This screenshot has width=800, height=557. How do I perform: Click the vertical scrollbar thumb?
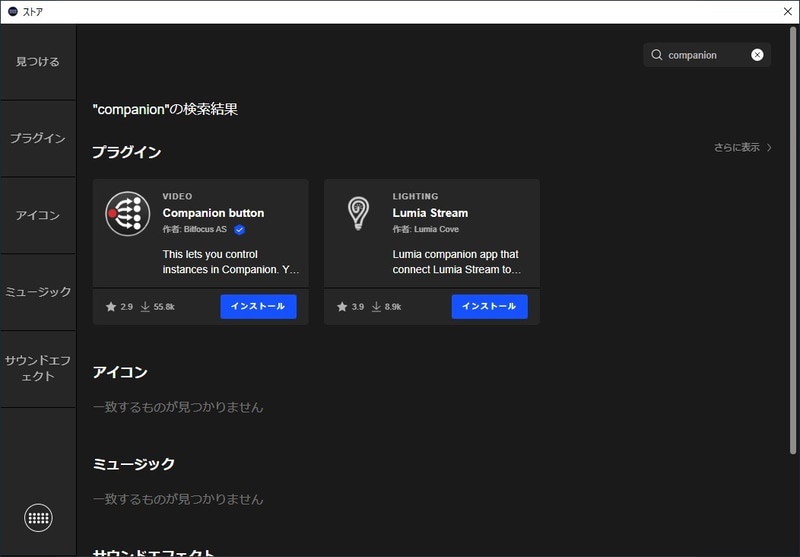pyautogui.click(x=793, y=240)
